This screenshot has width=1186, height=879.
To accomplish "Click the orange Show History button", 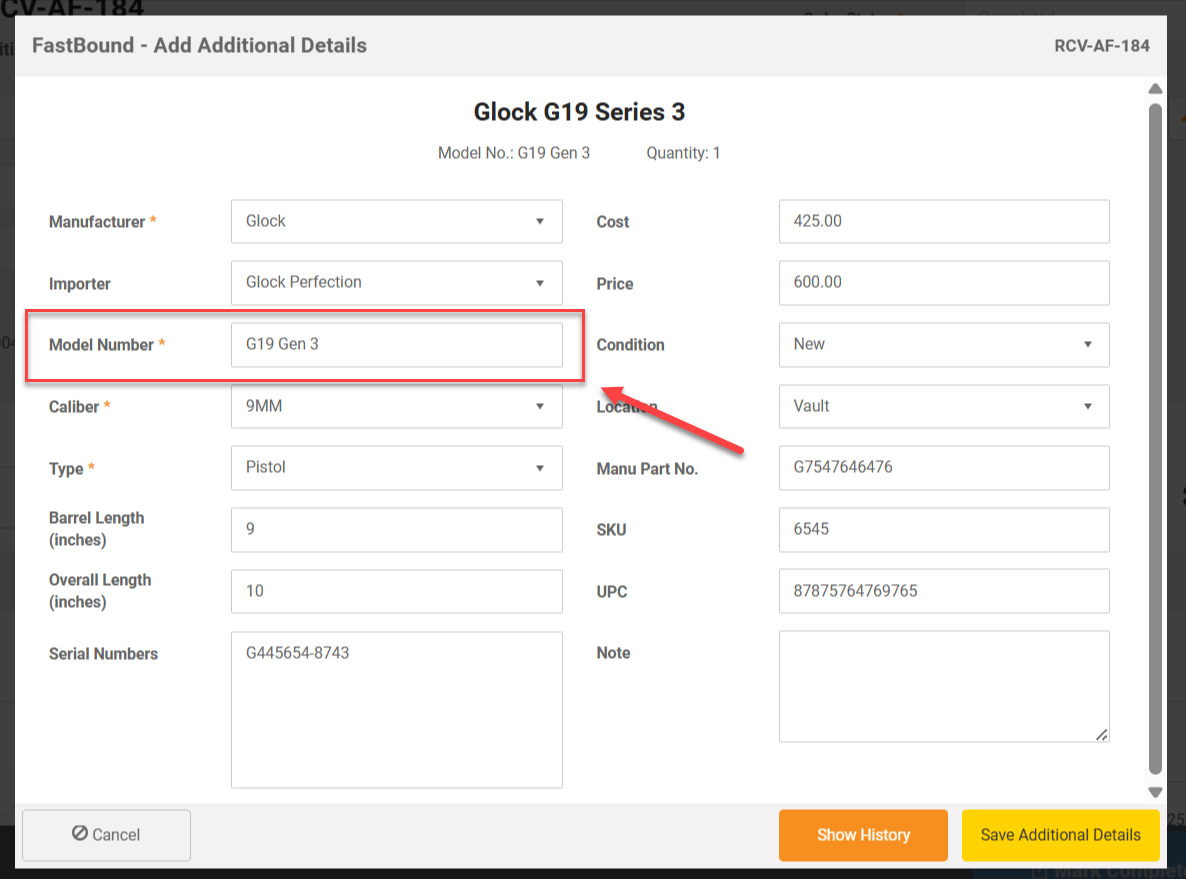I will tap(863, 834).
